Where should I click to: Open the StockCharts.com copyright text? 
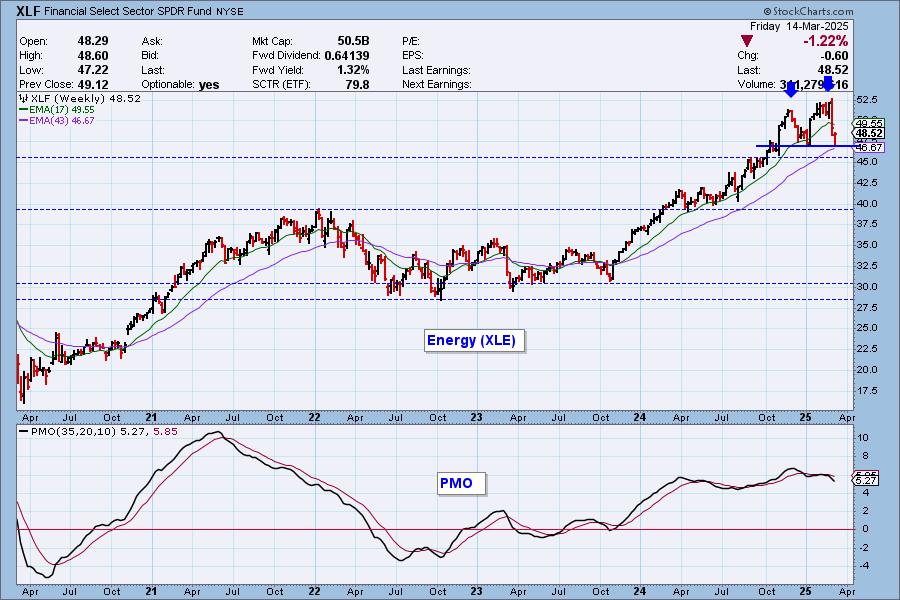click(x=808, y=11)
